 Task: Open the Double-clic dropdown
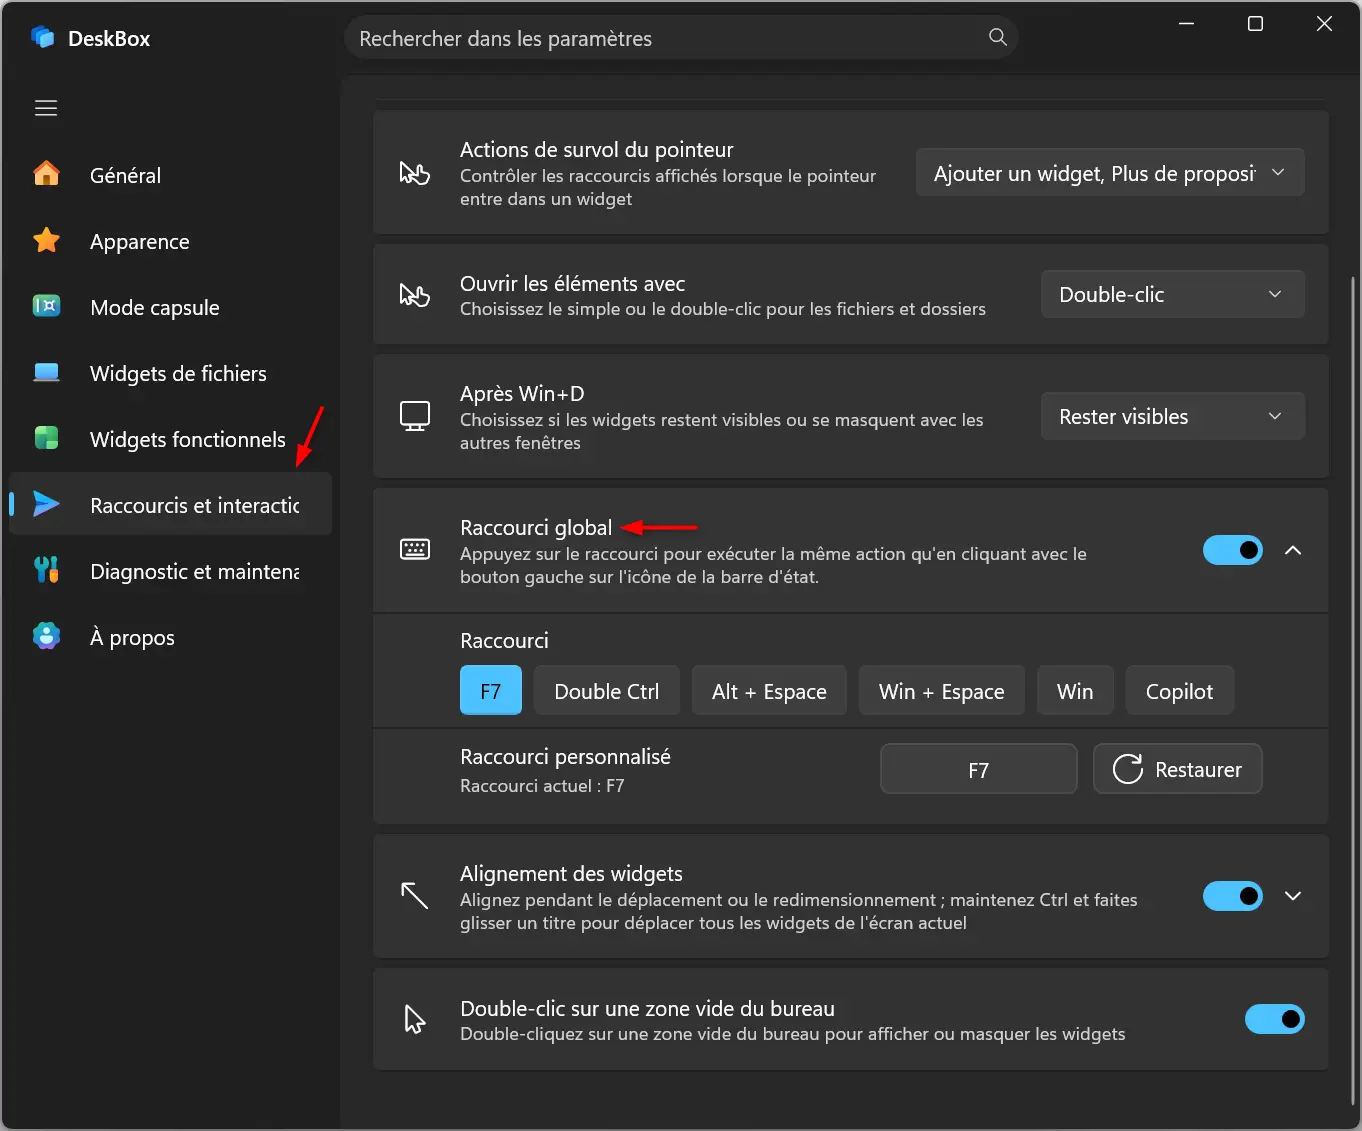point(1172,294)
